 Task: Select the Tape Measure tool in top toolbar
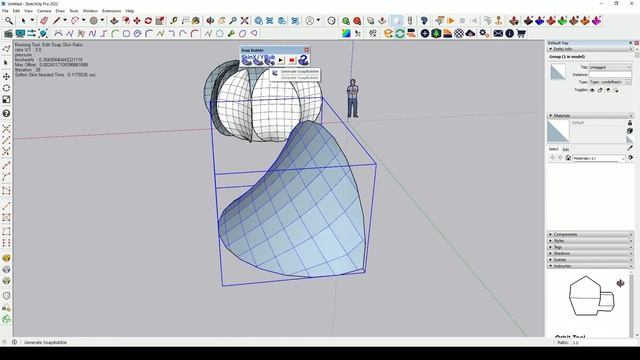(174, 21)
